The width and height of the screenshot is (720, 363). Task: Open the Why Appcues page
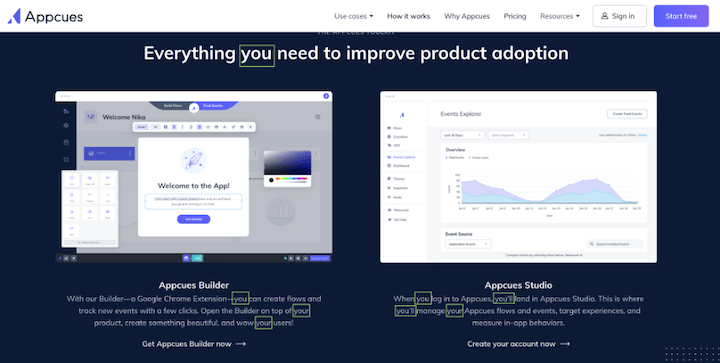coord(467,16)
